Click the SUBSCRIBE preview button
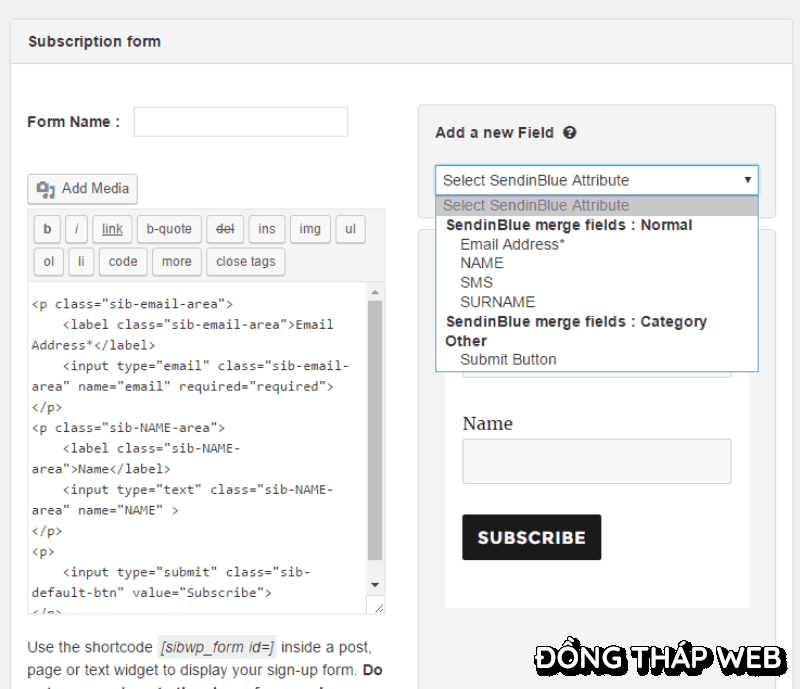 (532, 537)
